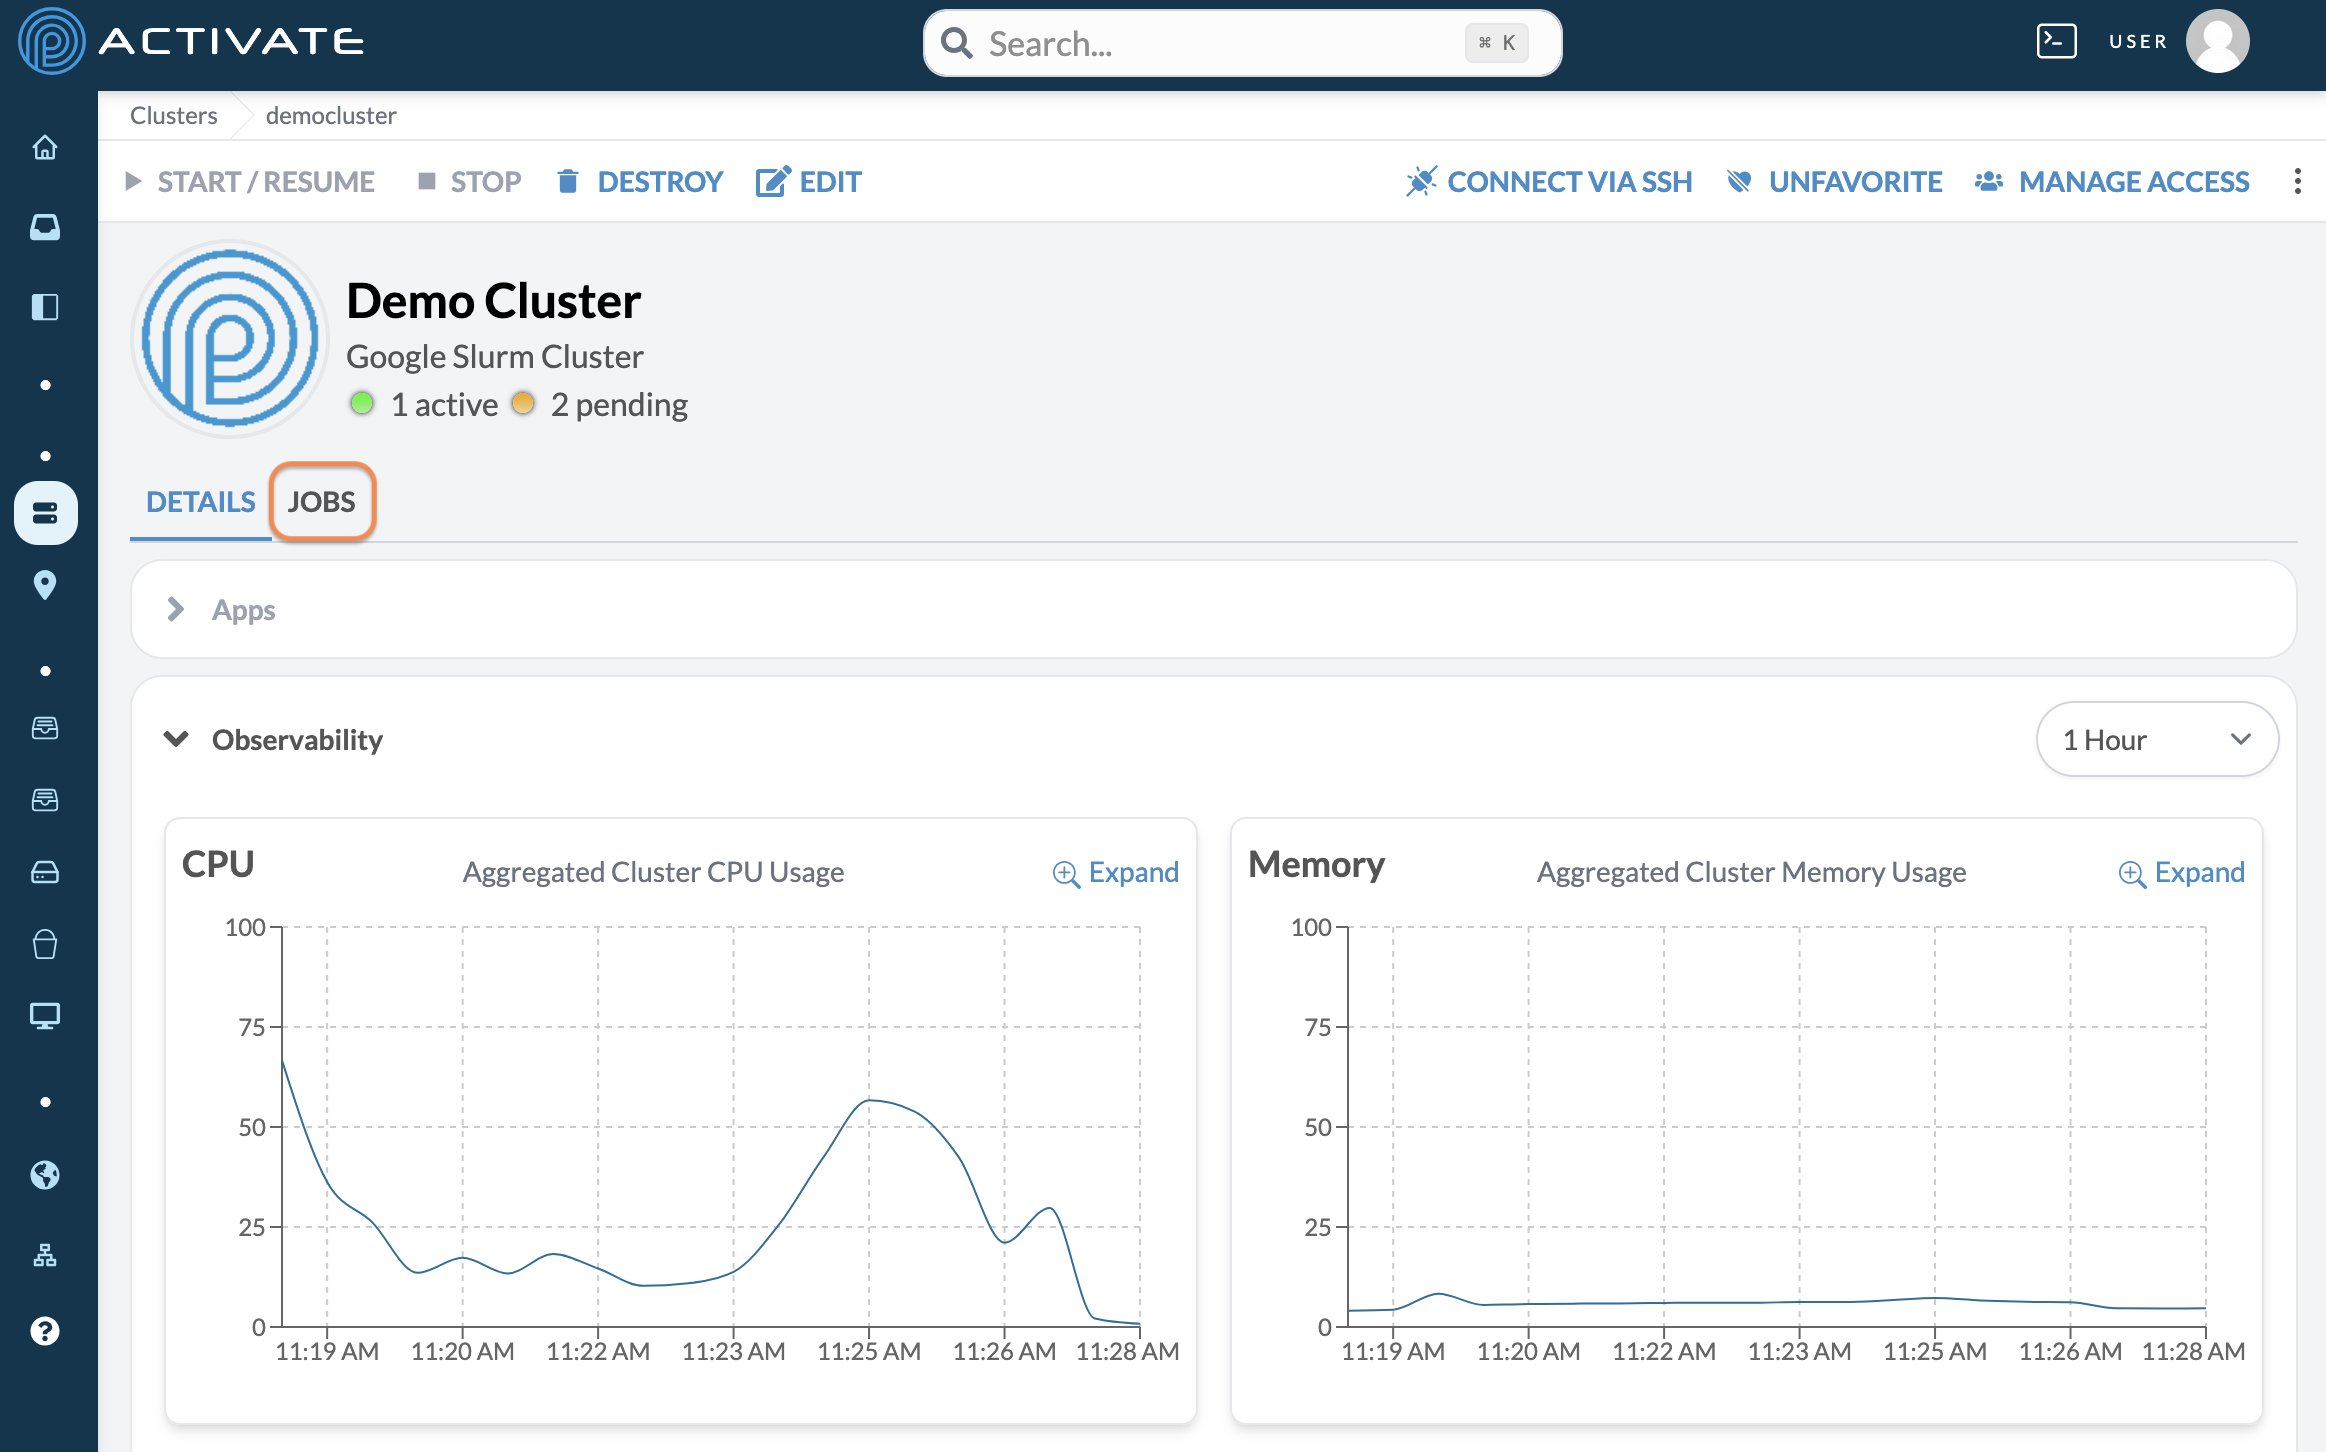The image size is (2326, 1452).
Task: Click the democluster breadcrumb
Action: pyautogui.click(x=331, y=115)
